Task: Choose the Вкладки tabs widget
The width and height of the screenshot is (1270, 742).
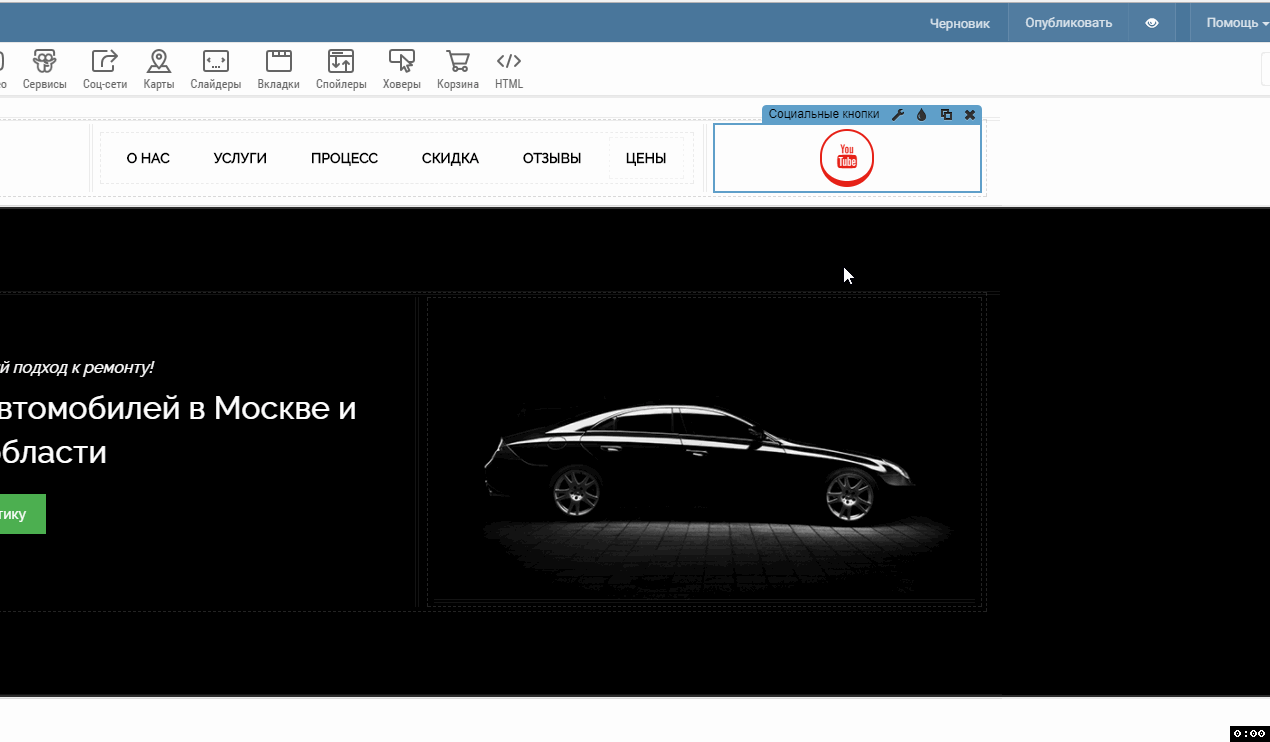Action: point(278,70)
